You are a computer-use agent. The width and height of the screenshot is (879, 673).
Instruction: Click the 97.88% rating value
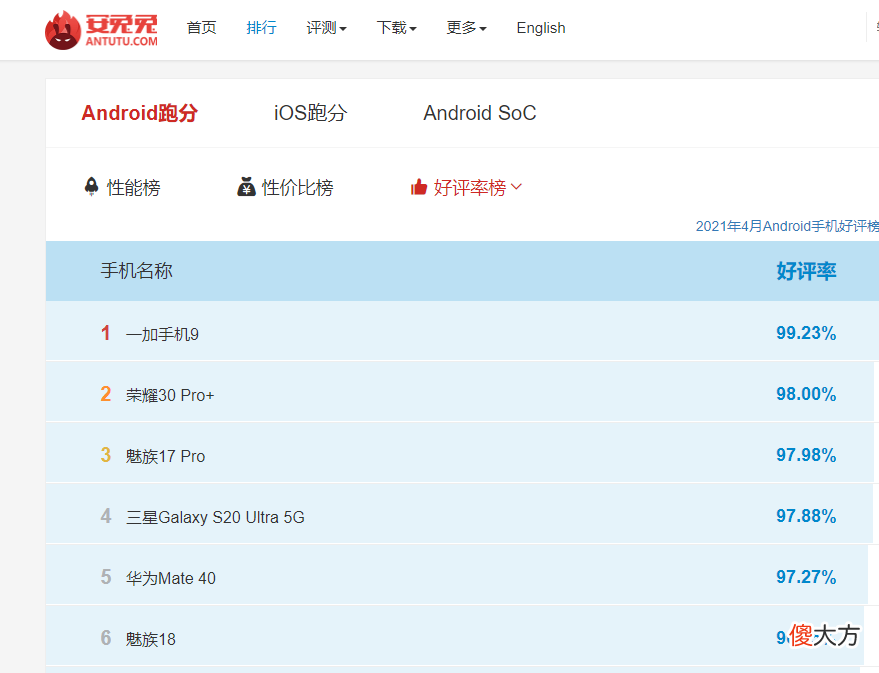pyautogui.click(x=806, y=516)
